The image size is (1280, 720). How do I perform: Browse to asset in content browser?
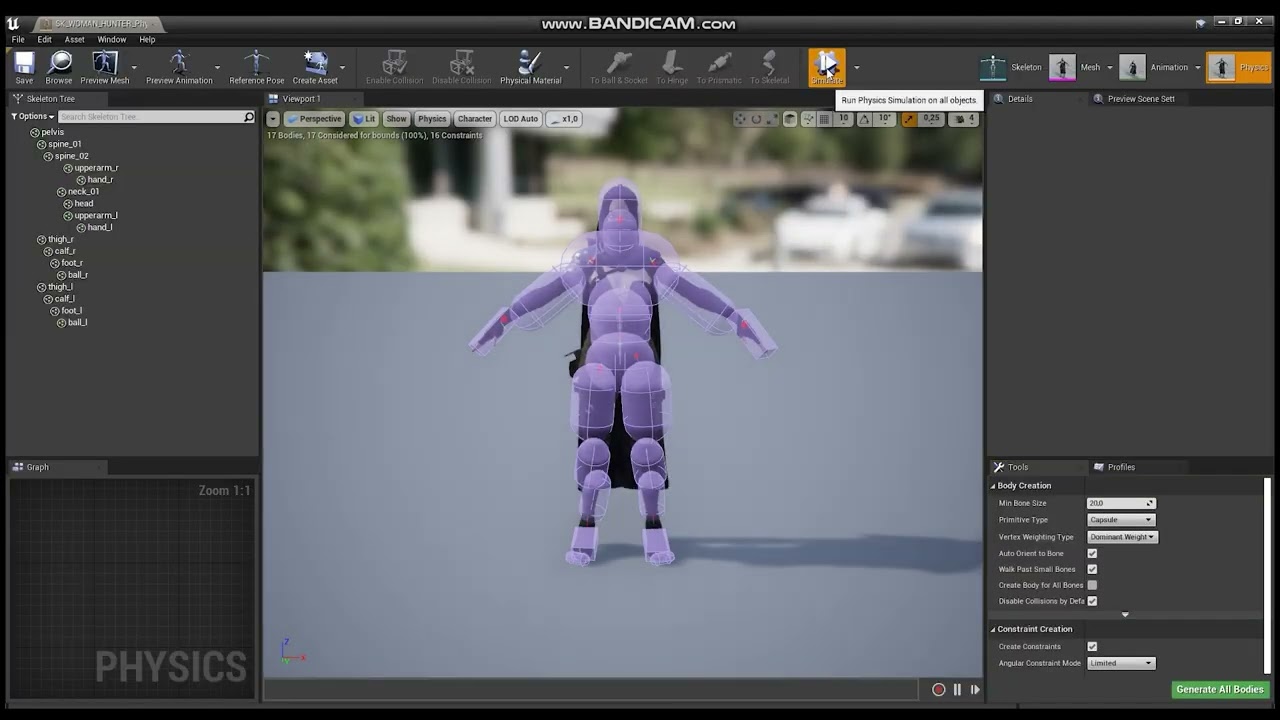coord(59,68)
